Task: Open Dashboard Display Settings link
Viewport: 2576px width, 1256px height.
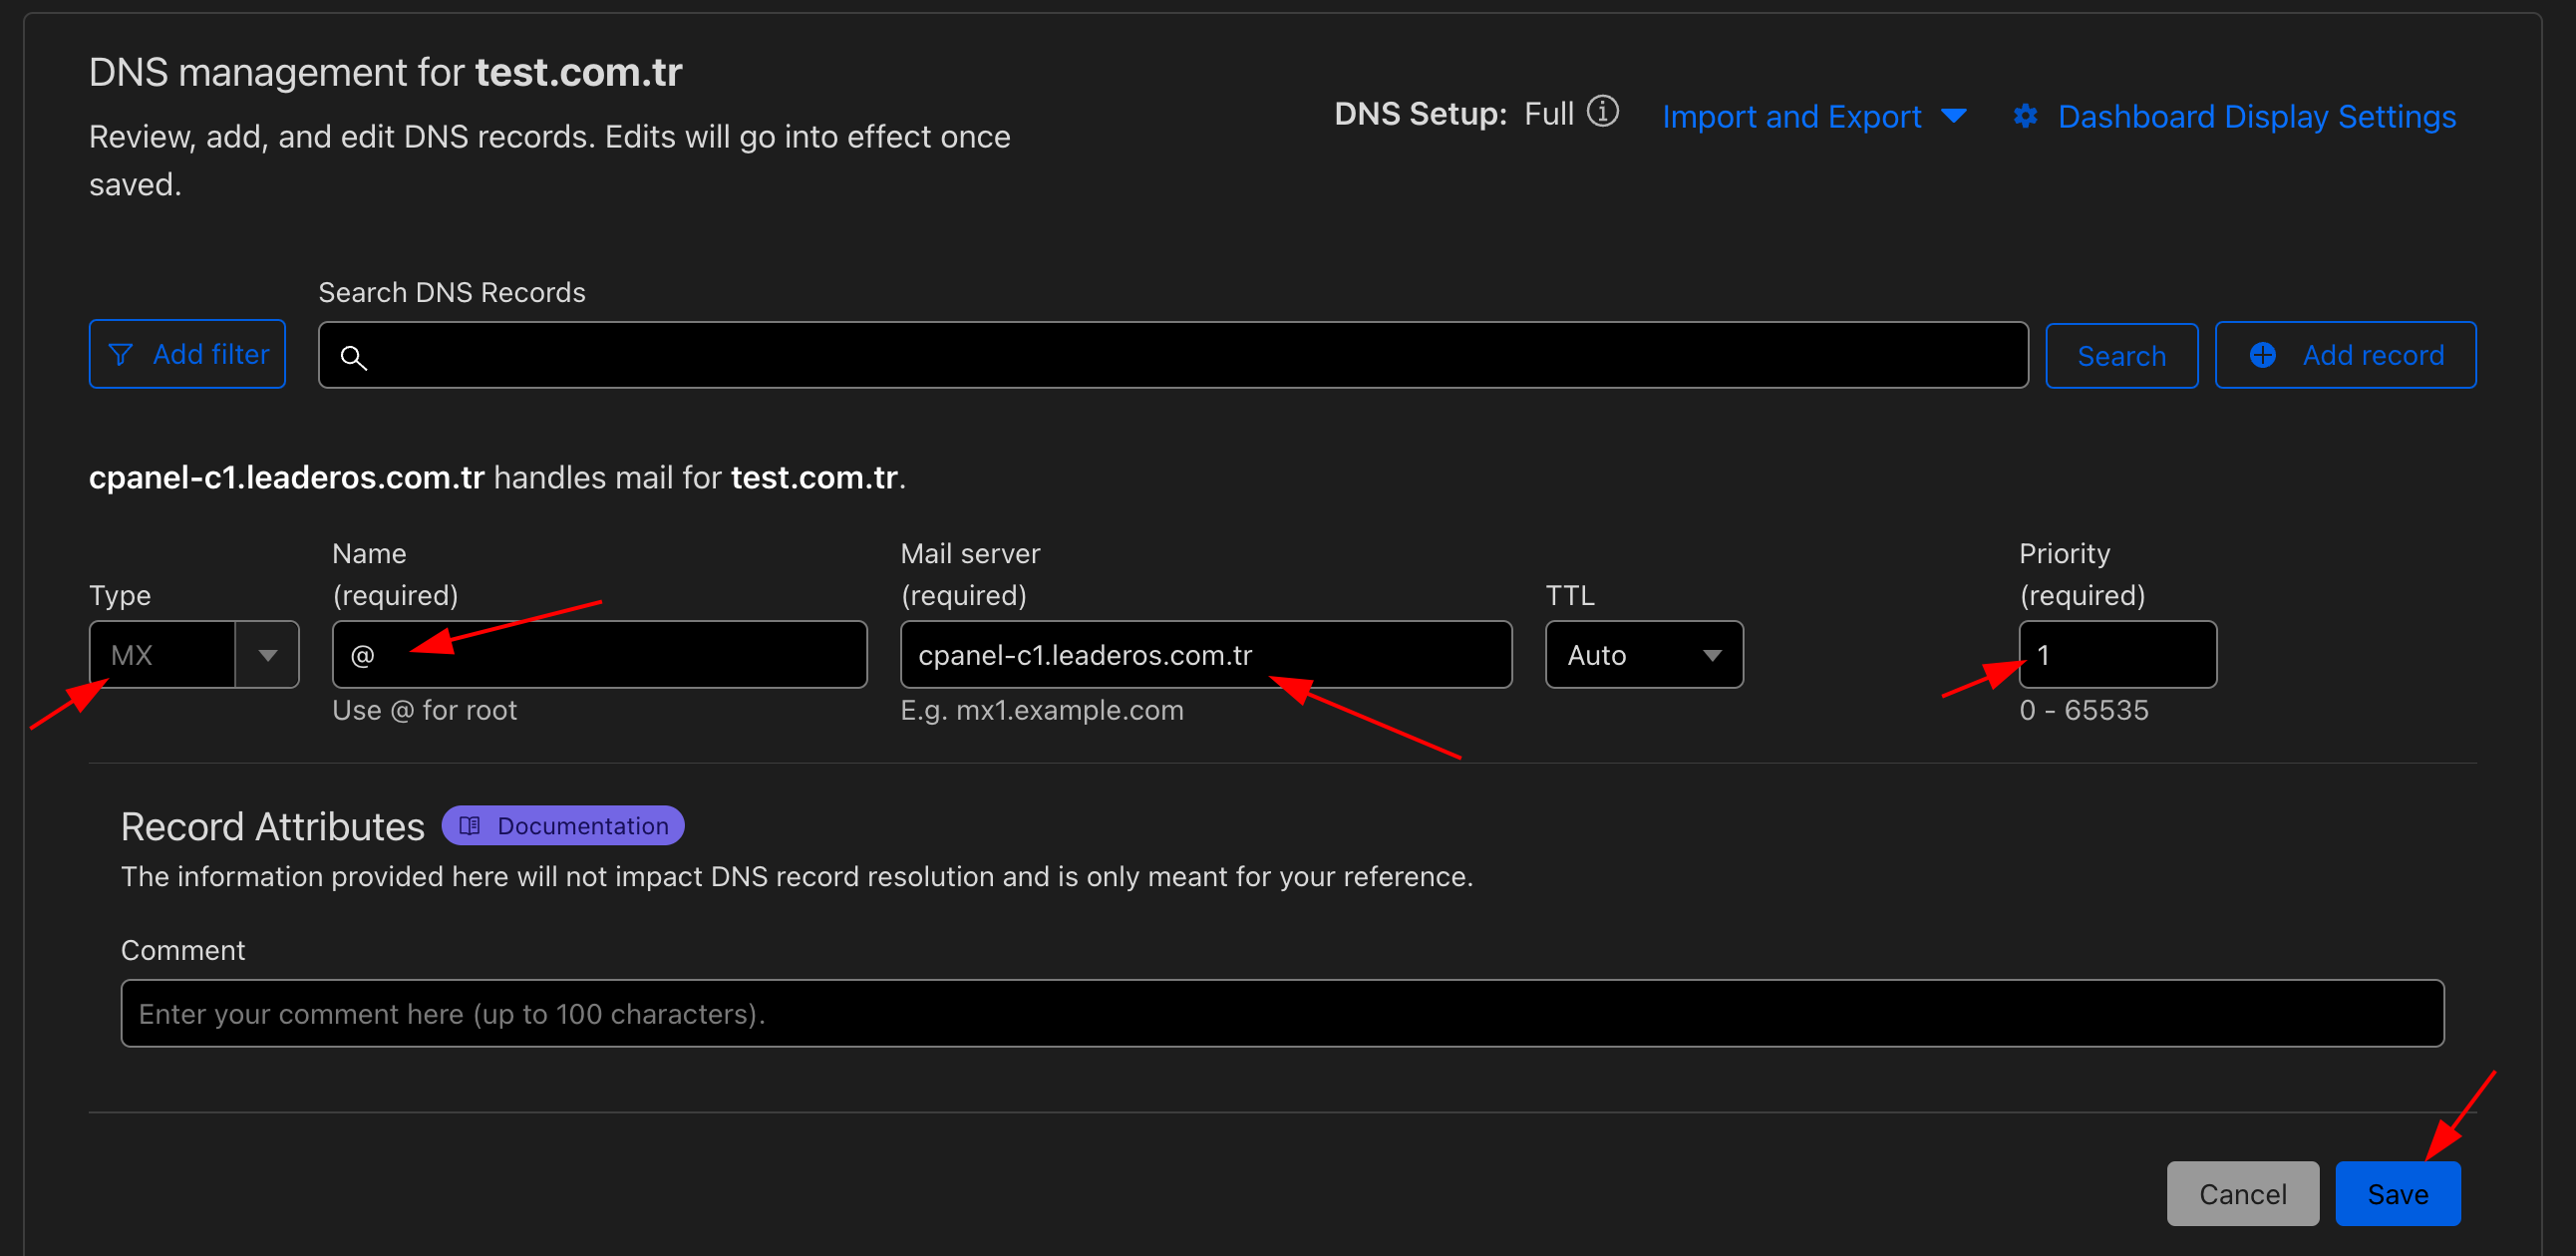Action: [x=2255, y=116]
